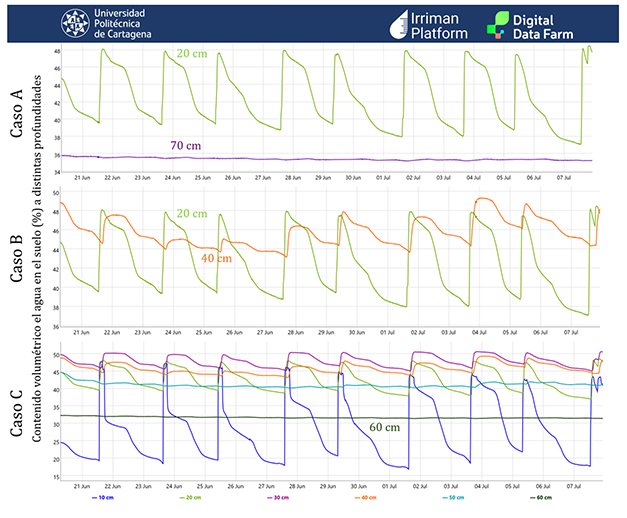Click the Universidad Politécnica de Cartagena emblem
Screen dimensions: 627x518
[x=73, y=22]
